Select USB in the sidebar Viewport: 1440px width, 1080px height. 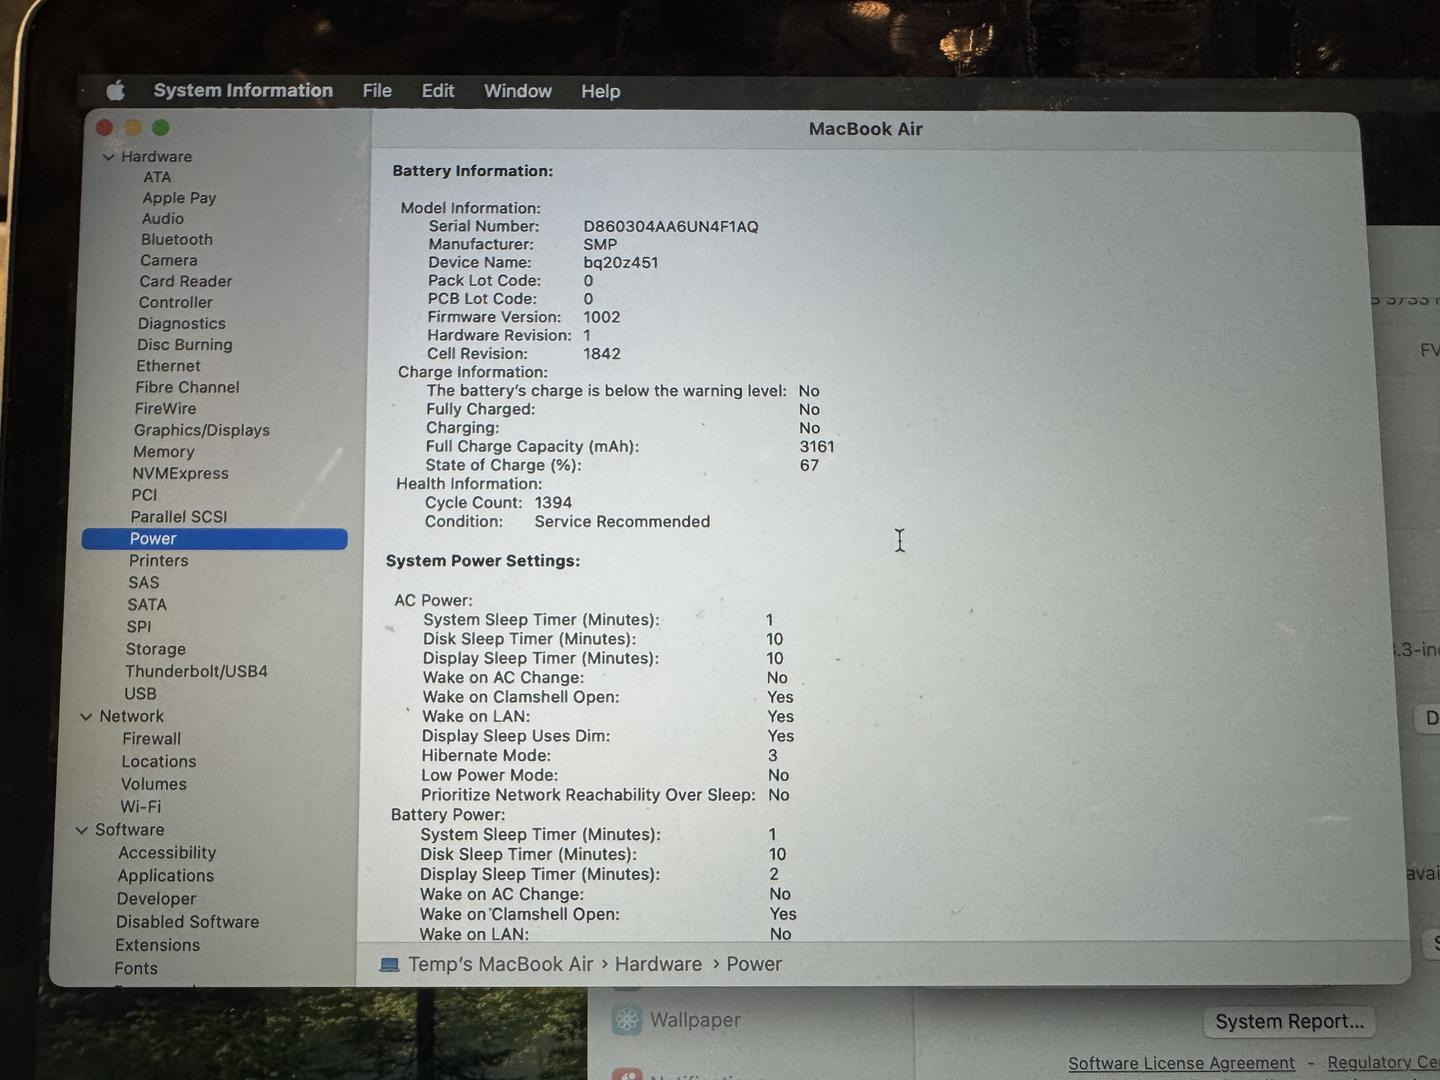pos(140,694)
